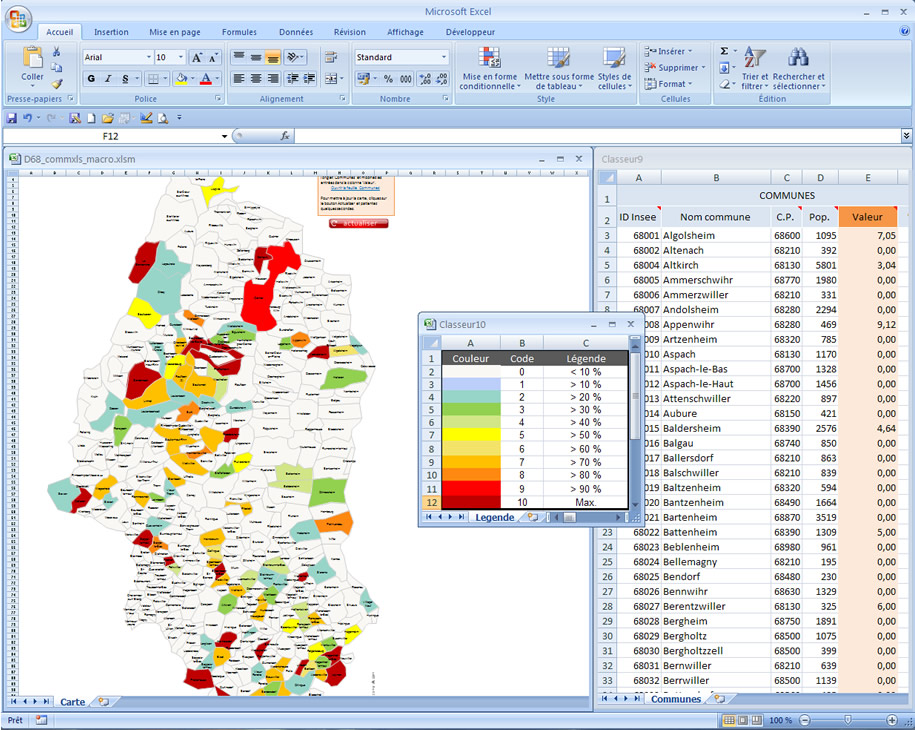Toggle underline S formatting
This screenshot has width=915, height=730.
(x=125, y=78)
